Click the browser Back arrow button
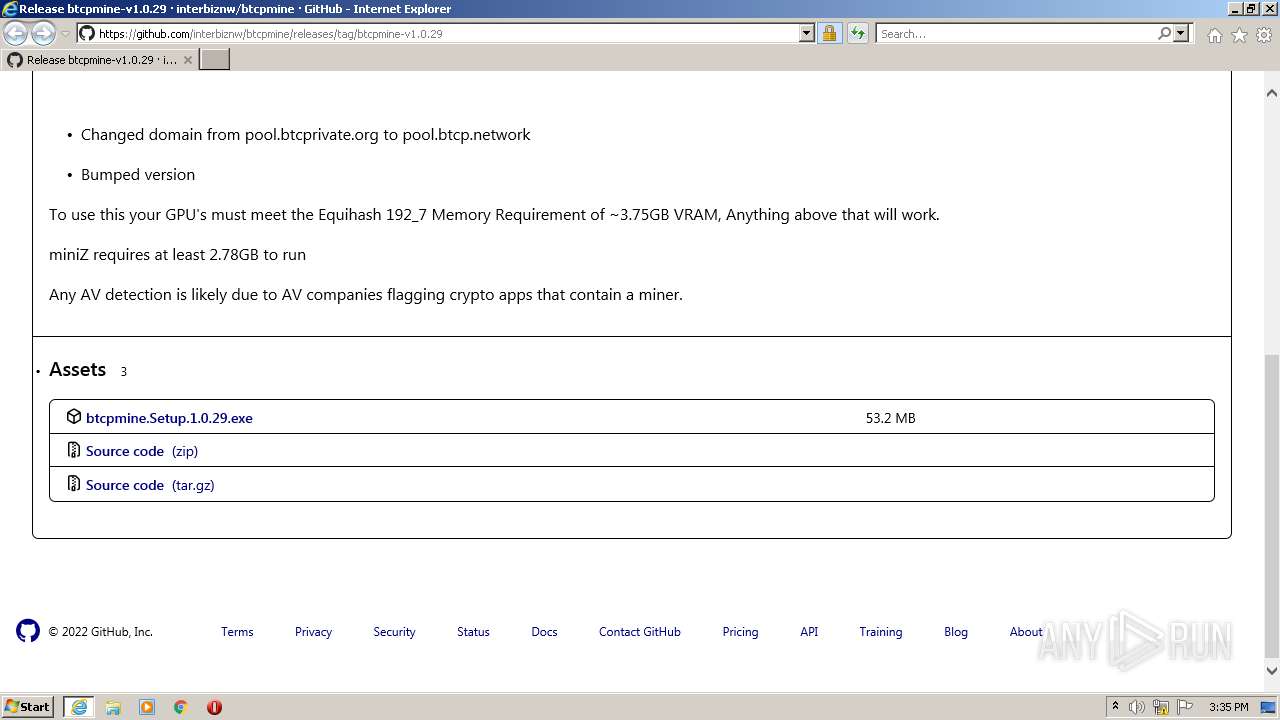Image resolution: width=1280 pixels, height=720 pixels. [16, 33]
